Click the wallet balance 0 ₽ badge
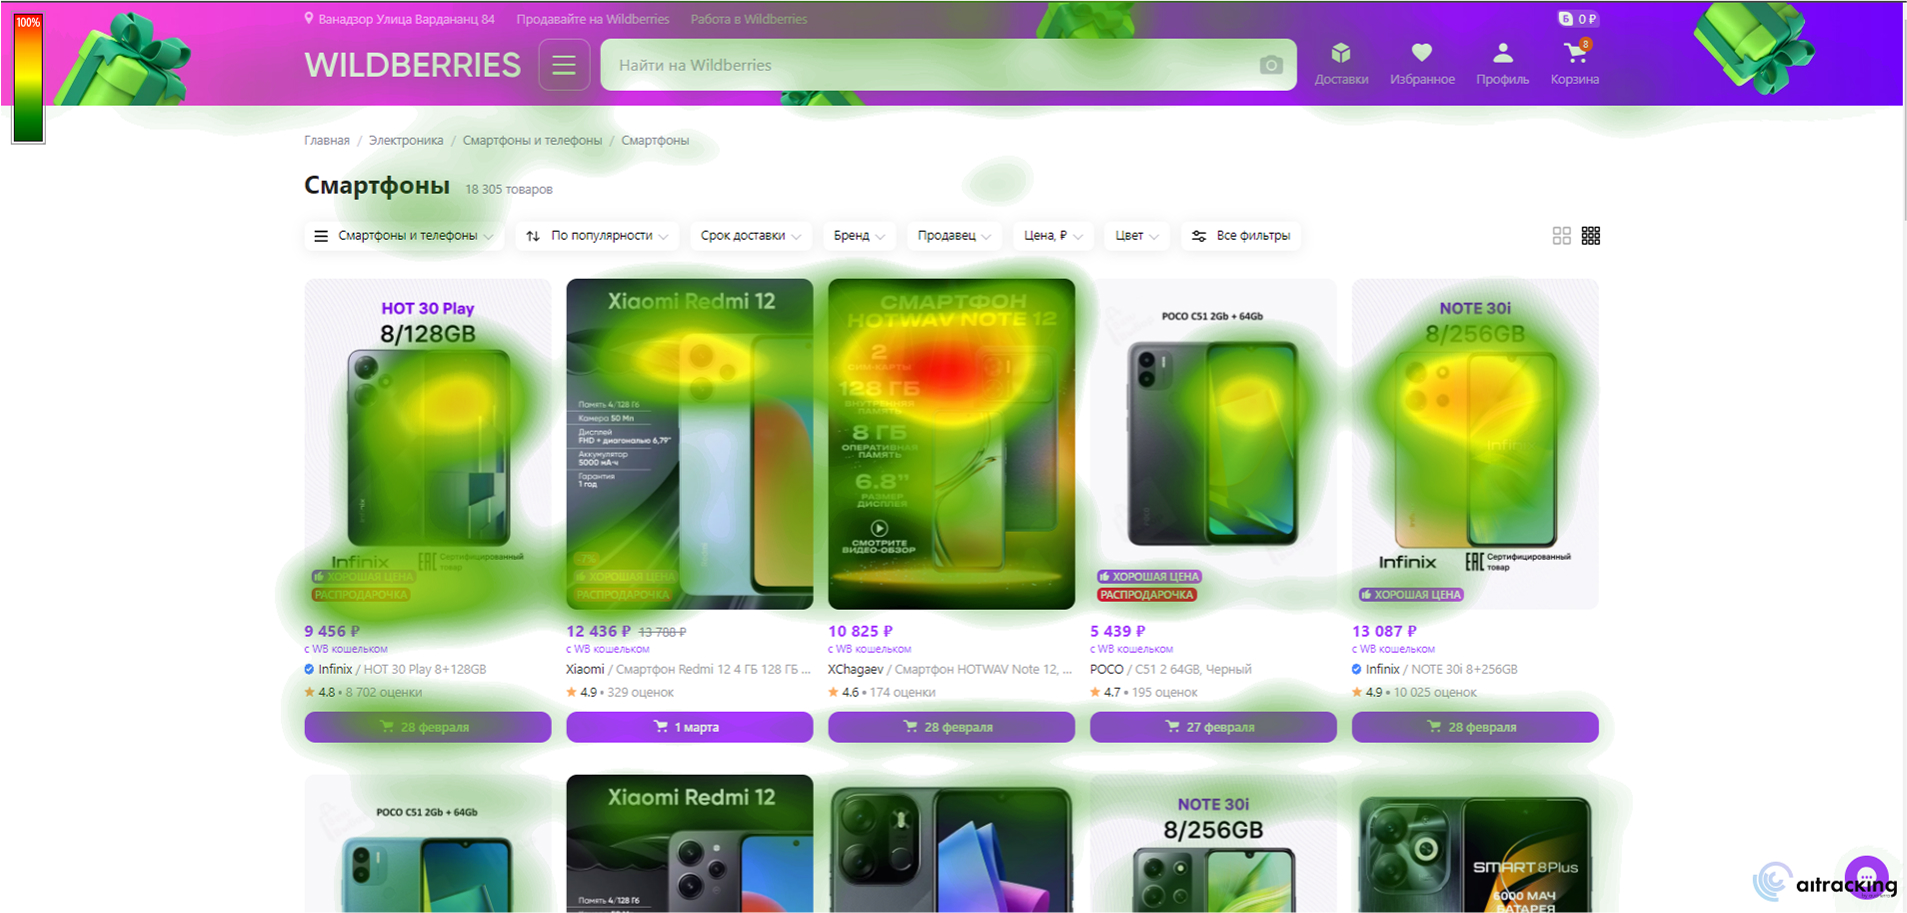This screenshot has height=913, width=1907. (x=1578, y=19)
